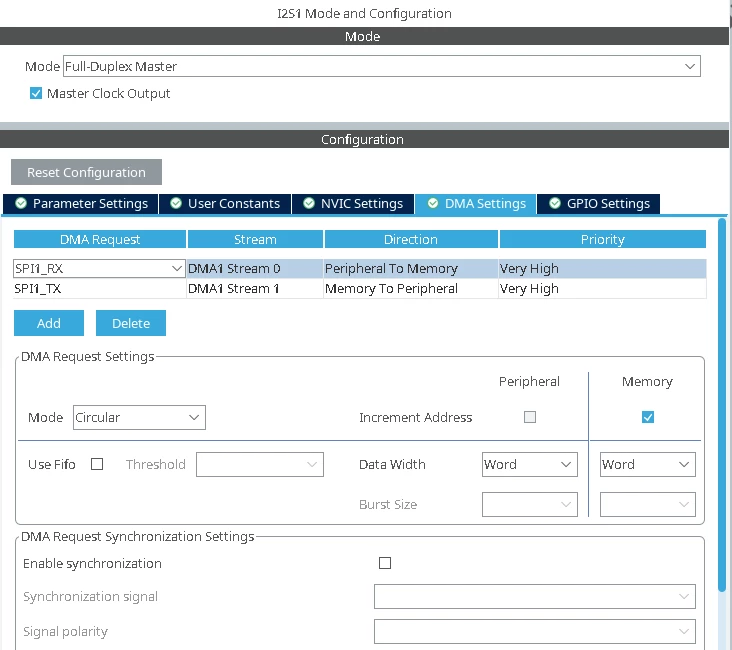Open the GPIO Settings tab

(598, 204)
